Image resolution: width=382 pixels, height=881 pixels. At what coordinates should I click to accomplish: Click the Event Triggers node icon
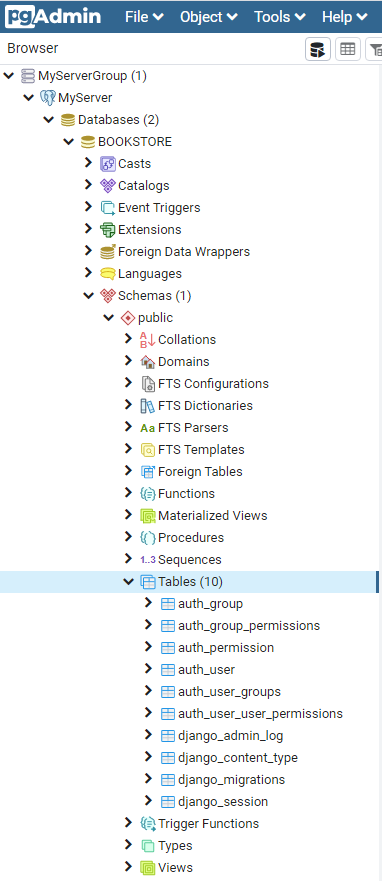click(x=108, y=208)
